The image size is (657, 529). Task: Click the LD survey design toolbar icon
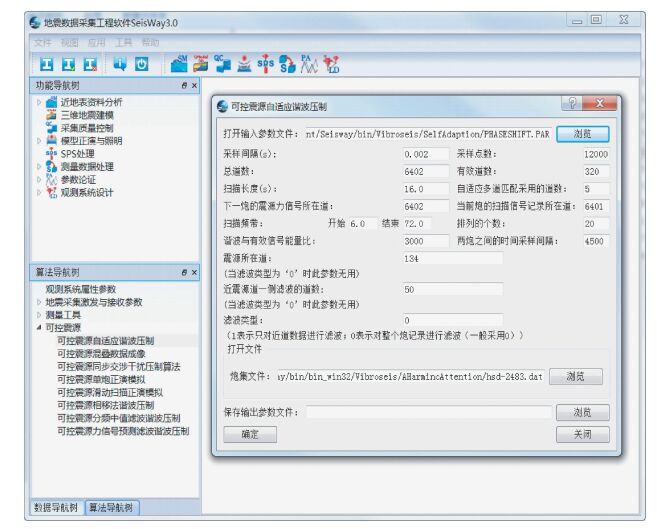pyautogui.click(x=332, y=64)
